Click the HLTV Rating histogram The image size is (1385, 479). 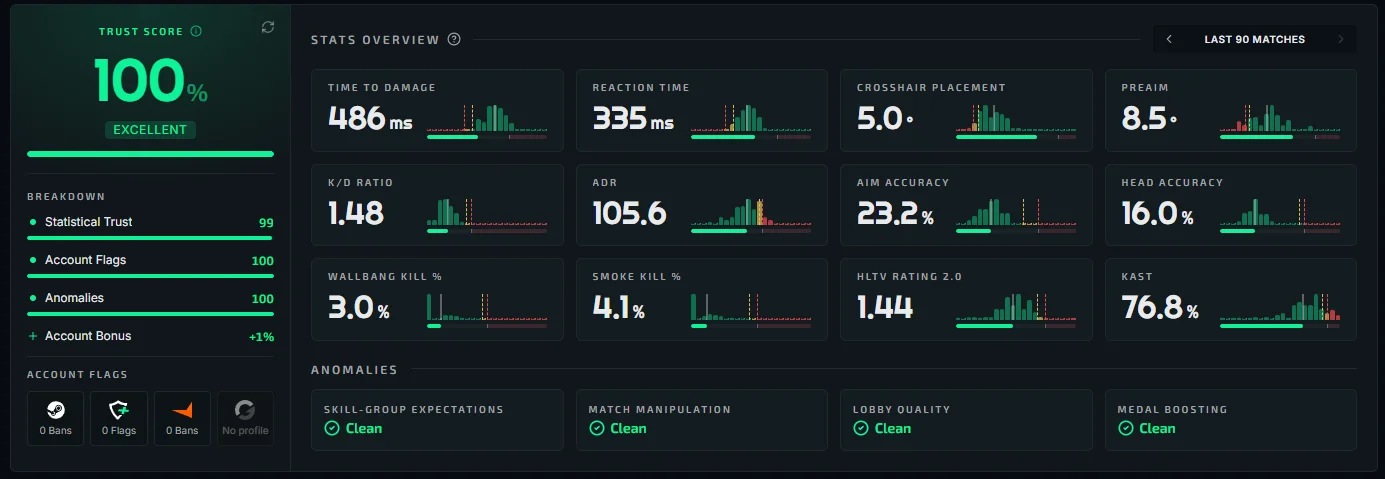[1016, 306]
